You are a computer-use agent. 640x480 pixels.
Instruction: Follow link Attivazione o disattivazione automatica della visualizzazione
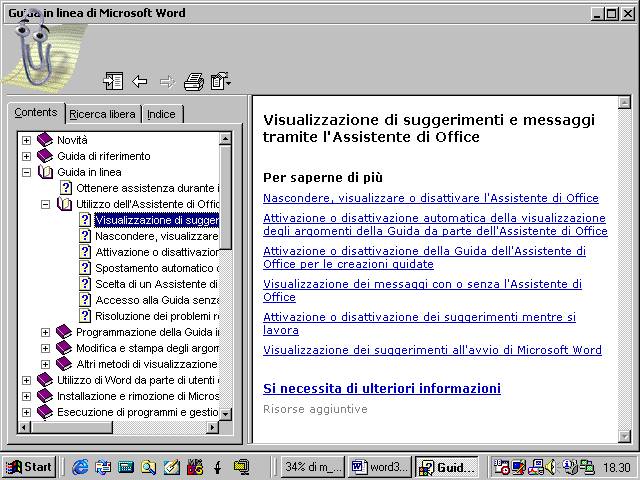(435, 224)
